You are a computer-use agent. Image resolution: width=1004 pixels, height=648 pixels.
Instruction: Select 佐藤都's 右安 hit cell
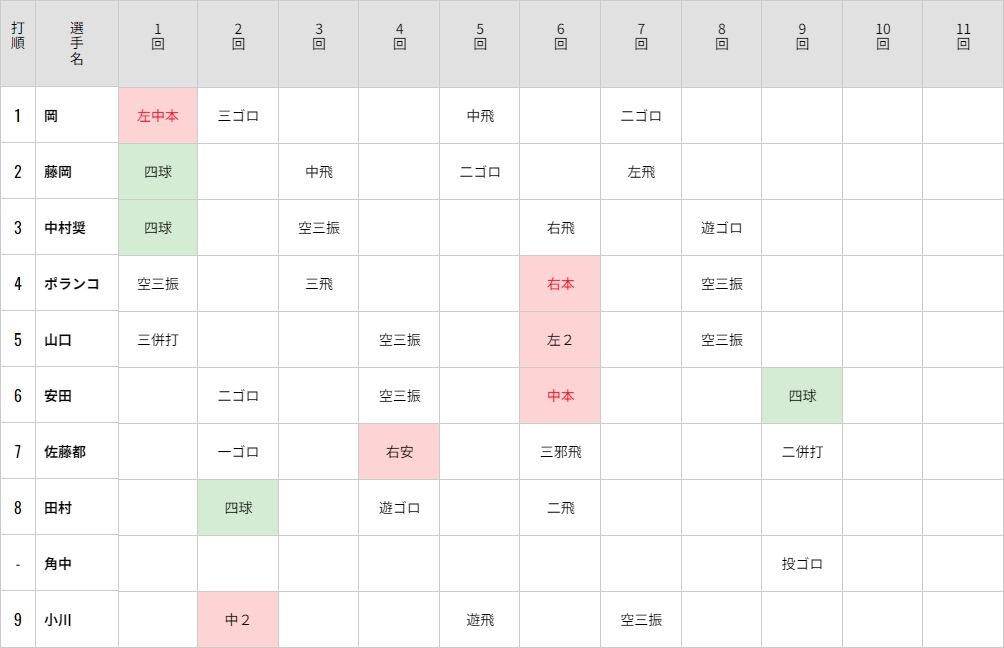(399, 452)
